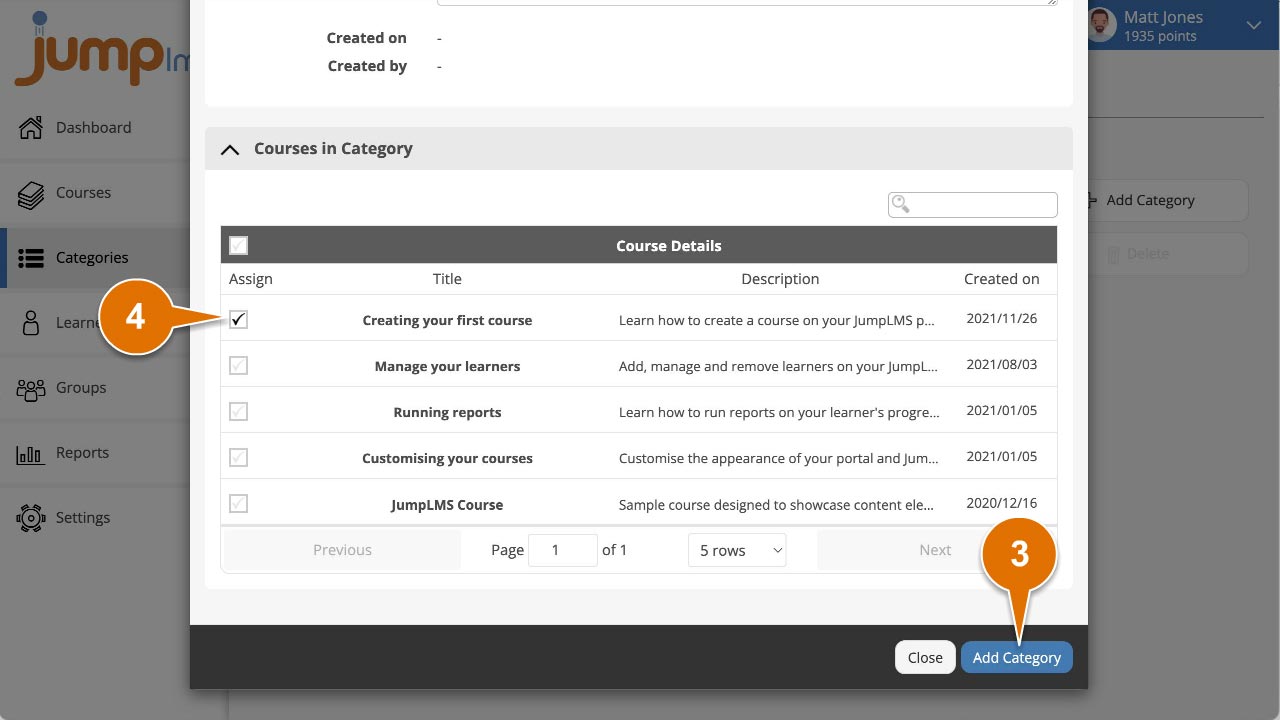Click the Previous page button
Viewport: 1280px width, 720px height.
coord(342,550)
